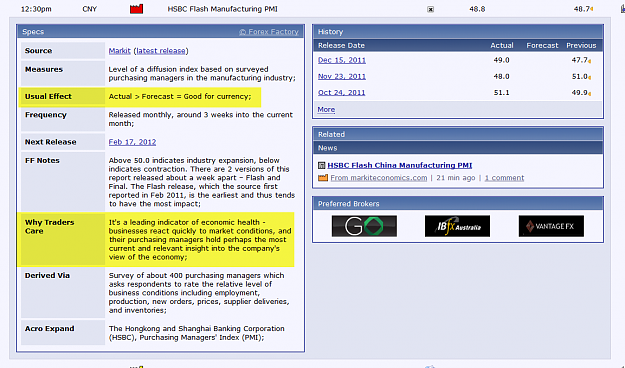This screenshot has height=368, width=625.
Task: Select the Dec 15 previous value 47.7
Action: point(580,60)
